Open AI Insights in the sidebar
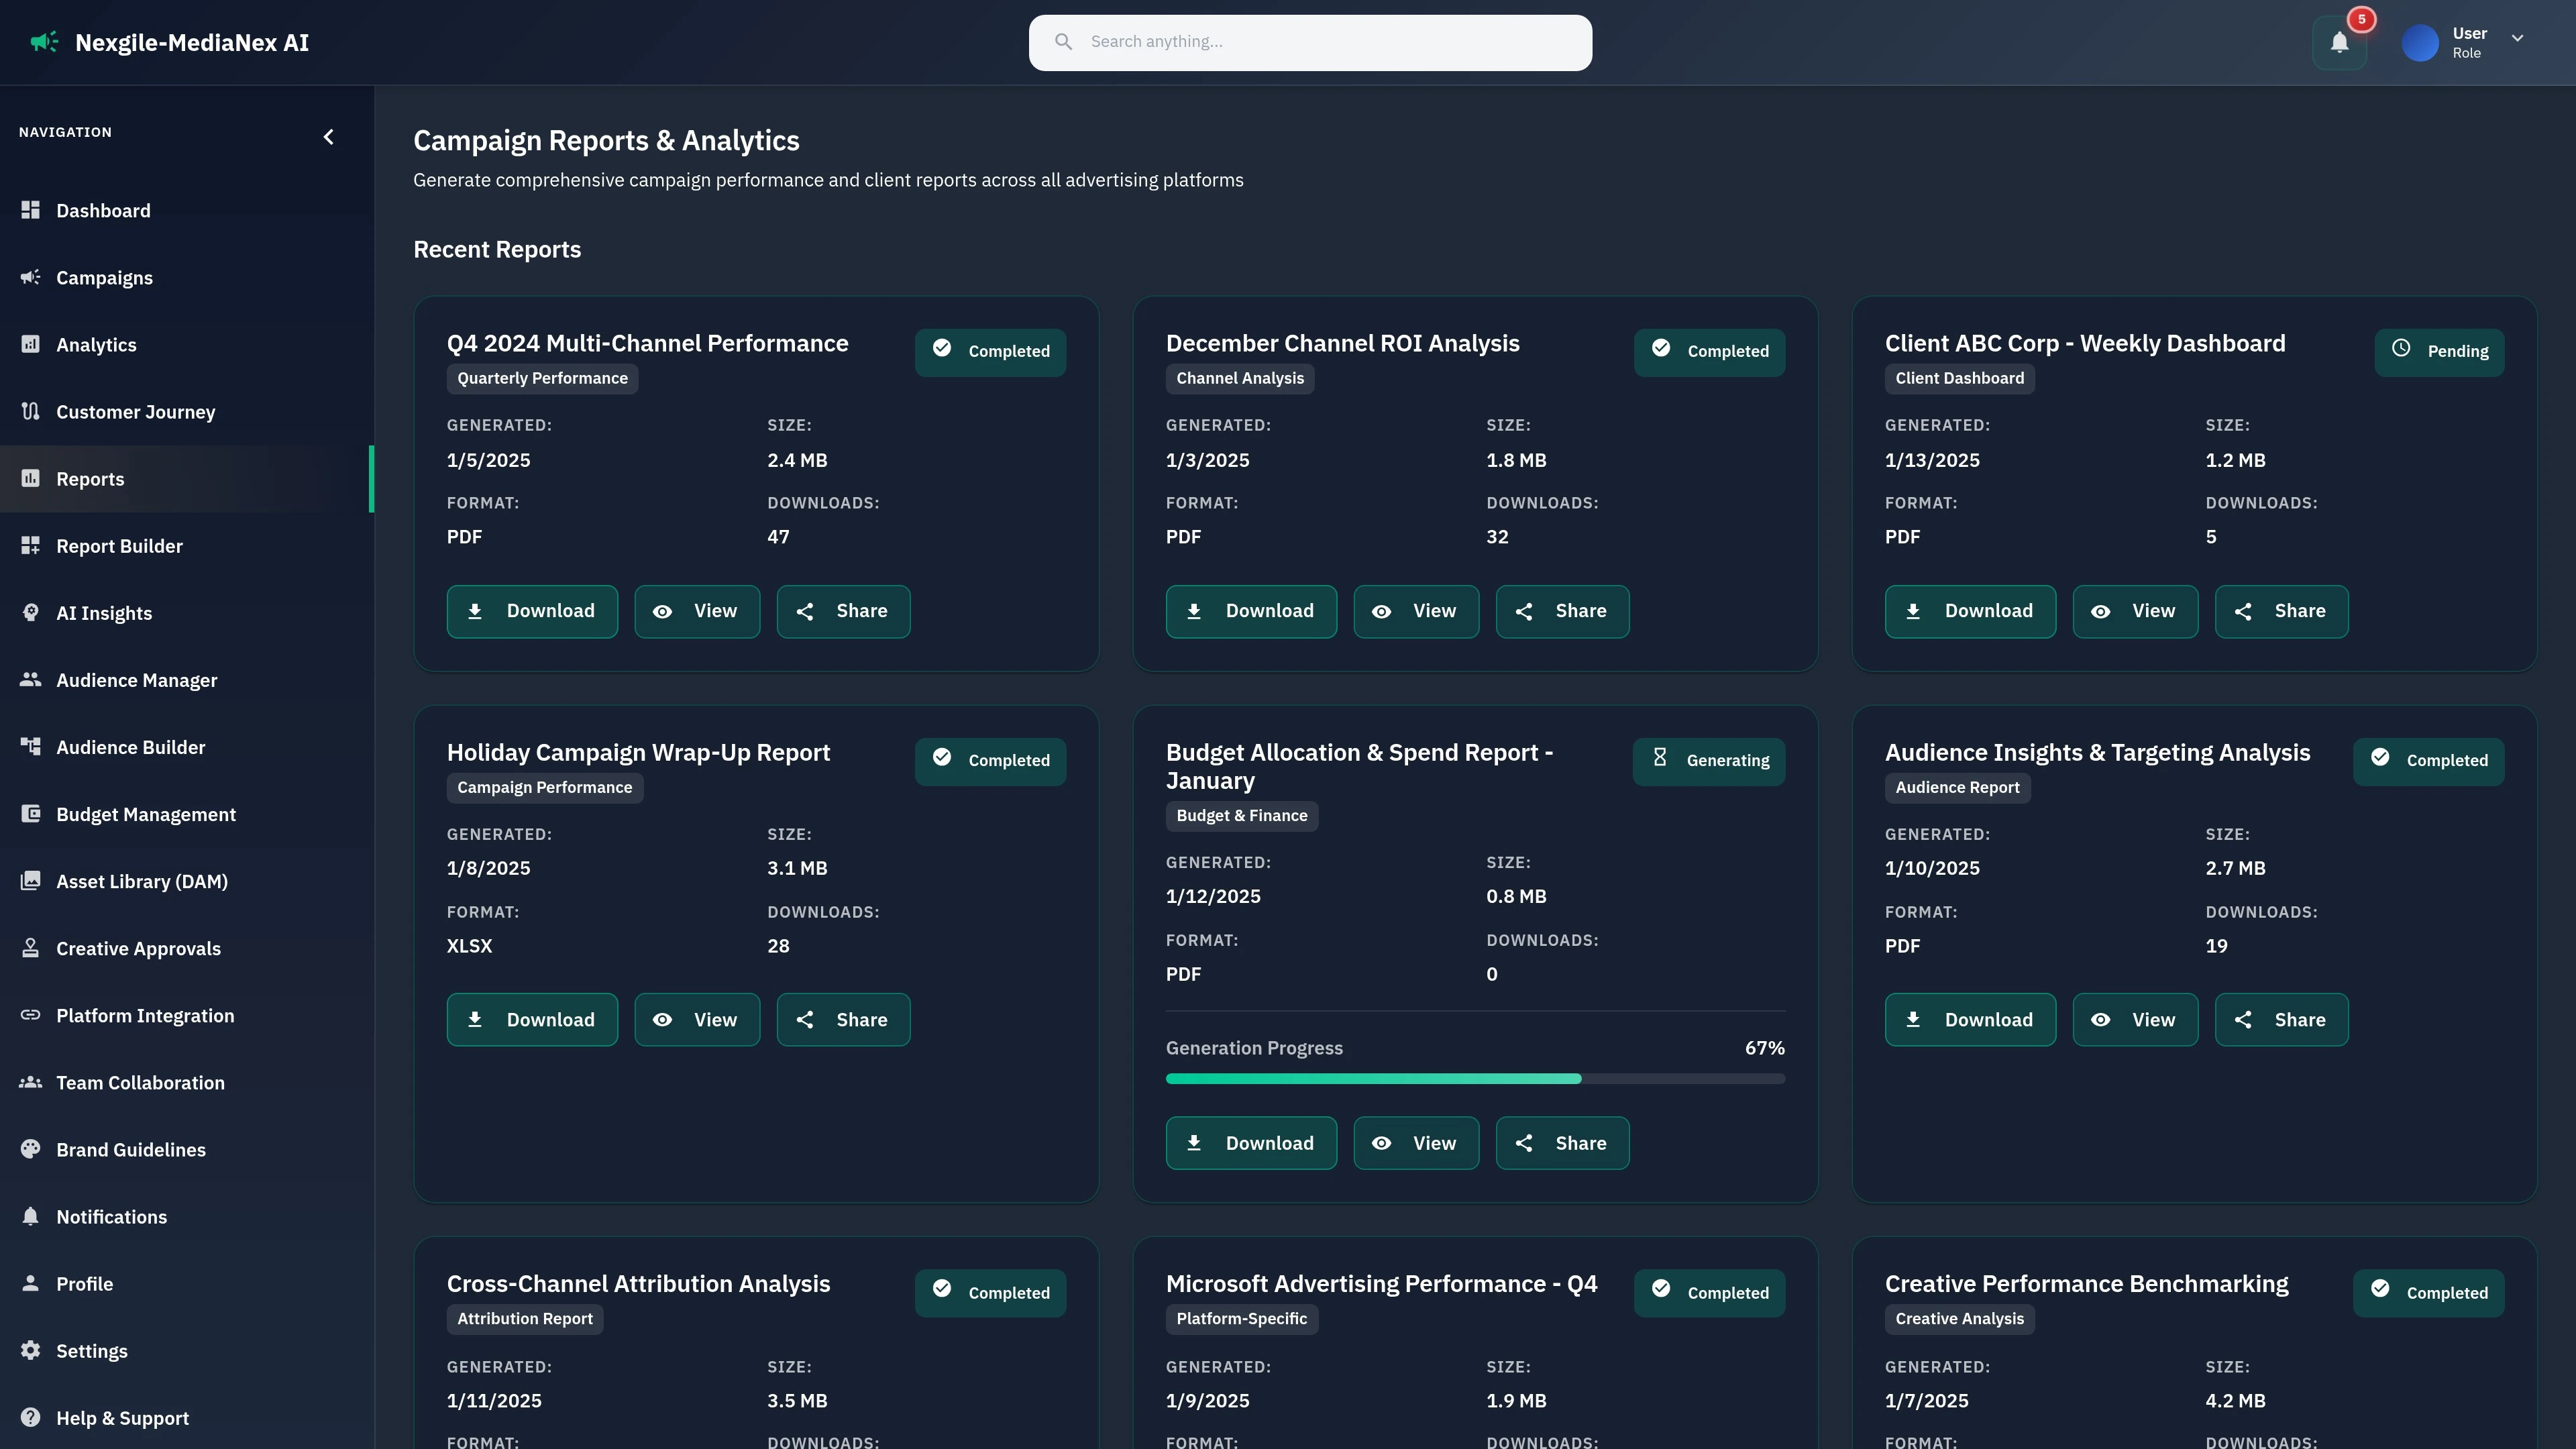This screenshot has height=1449, width=2576. tap(104, 613)
